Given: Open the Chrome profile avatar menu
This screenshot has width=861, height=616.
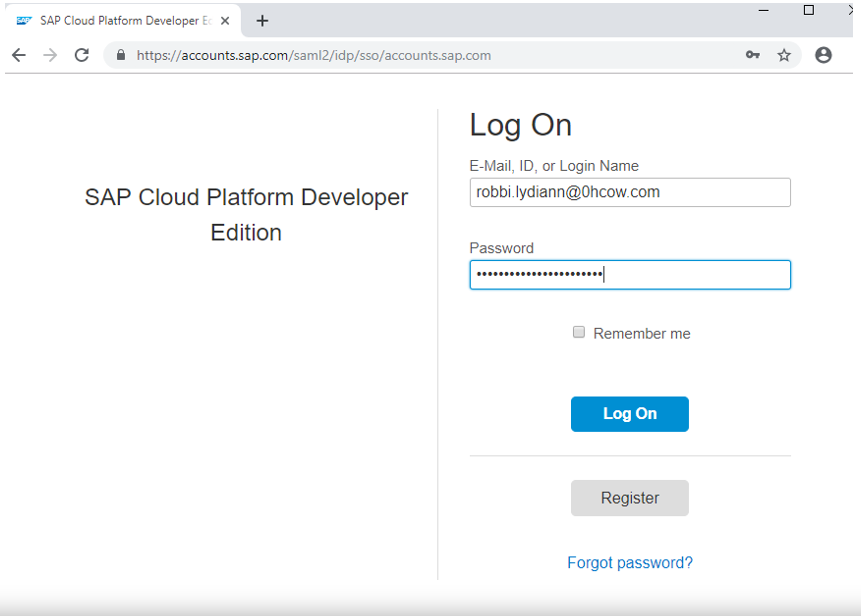Looking at the screenshot, I should [x=823, y=55].
